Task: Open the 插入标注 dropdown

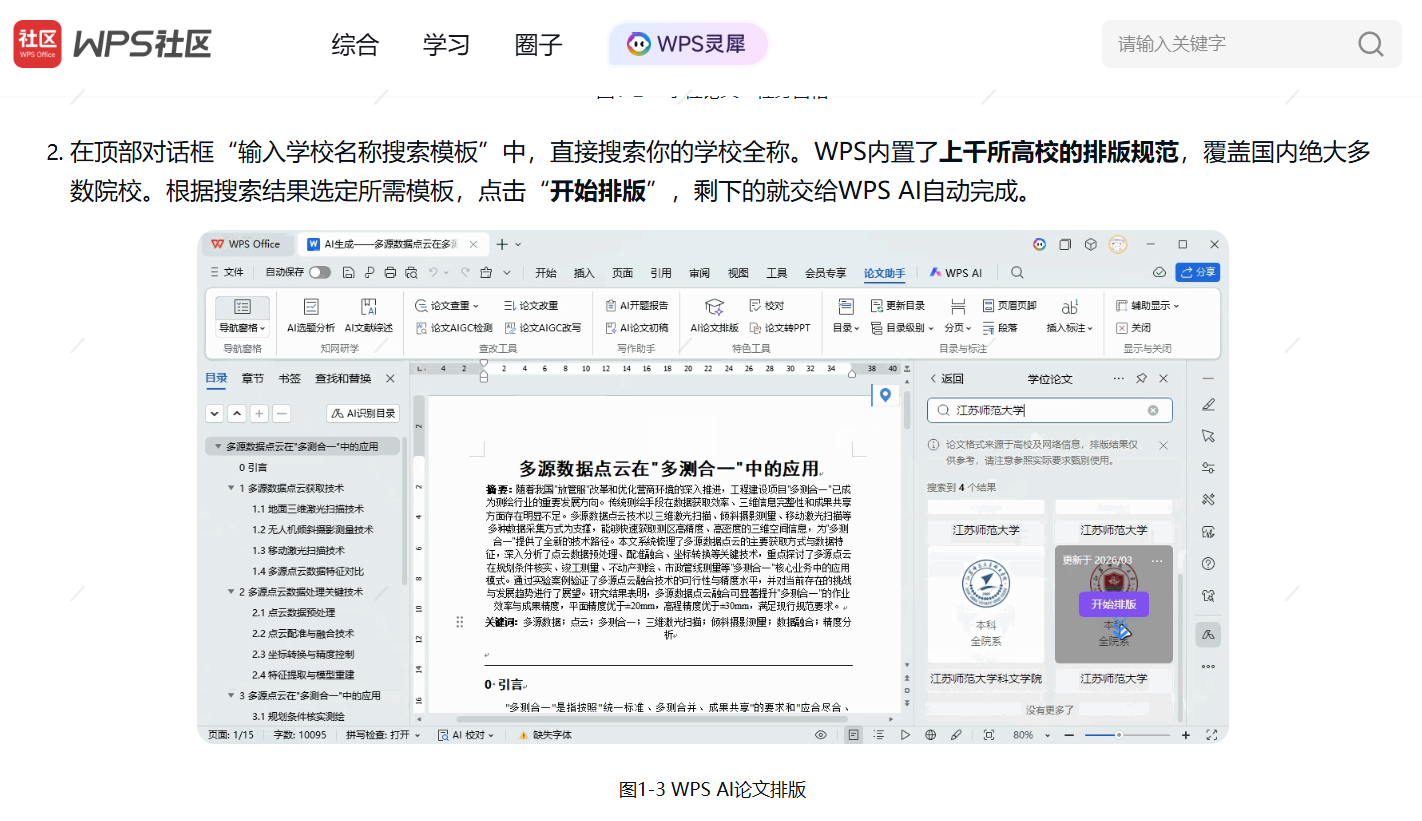Action: click(1070, 327)
